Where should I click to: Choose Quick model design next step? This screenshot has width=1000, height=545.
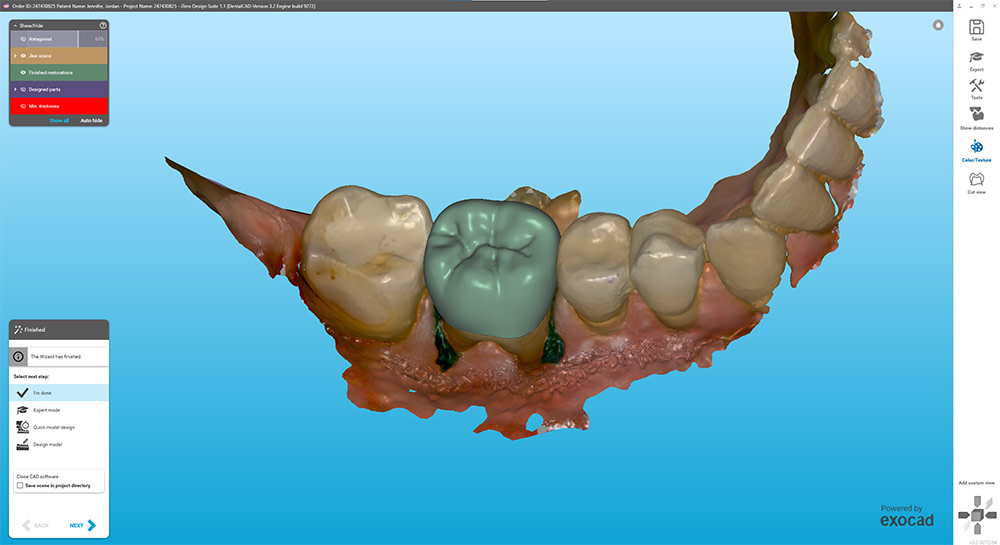pos(59,427)
